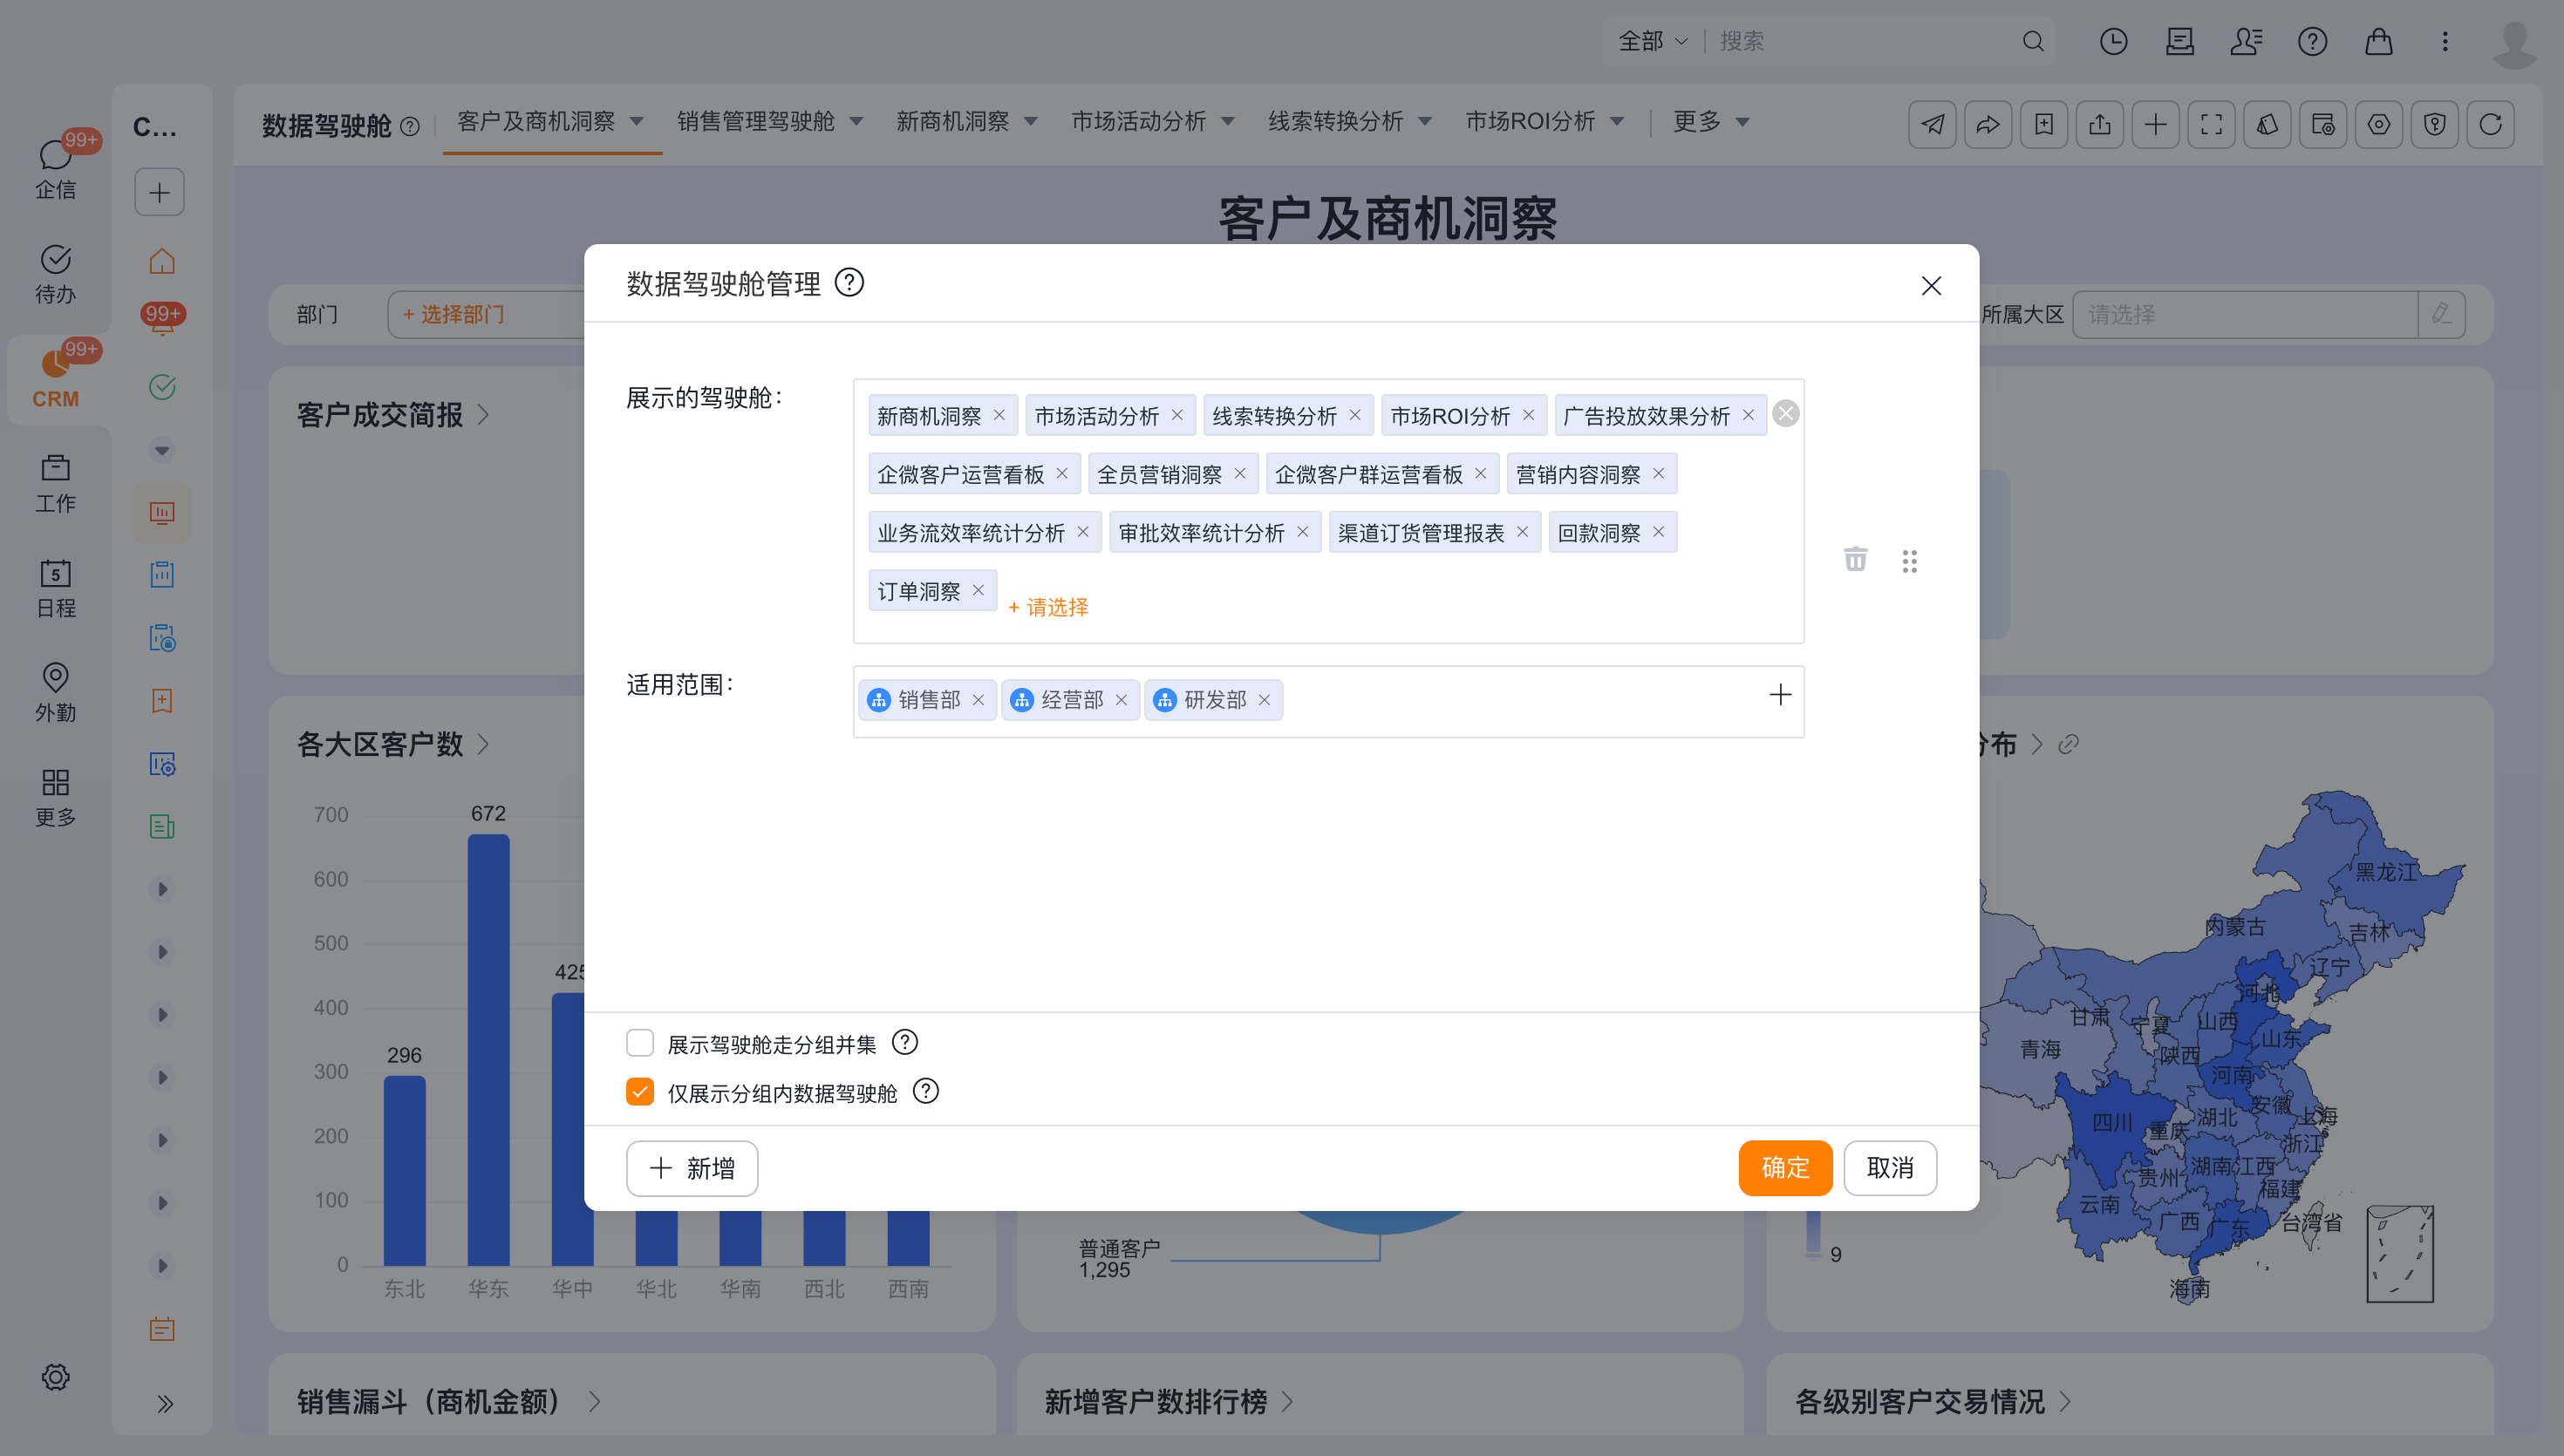This screenshot has width=2564, height=1456.
Task: Close the 数据驾驶舱管理 dialog
Action: click(1931, 285)
